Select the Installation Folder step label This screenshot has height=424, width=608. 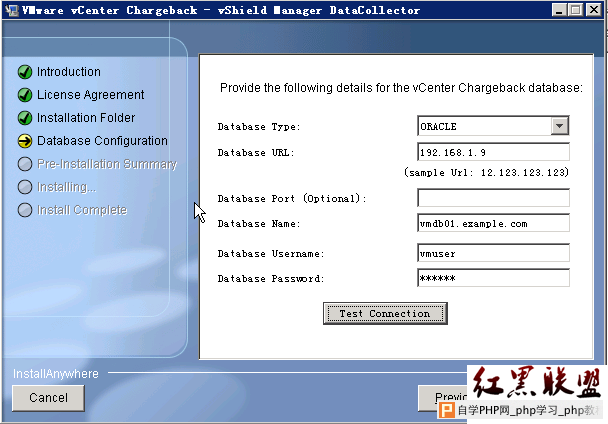coord(86,118)
